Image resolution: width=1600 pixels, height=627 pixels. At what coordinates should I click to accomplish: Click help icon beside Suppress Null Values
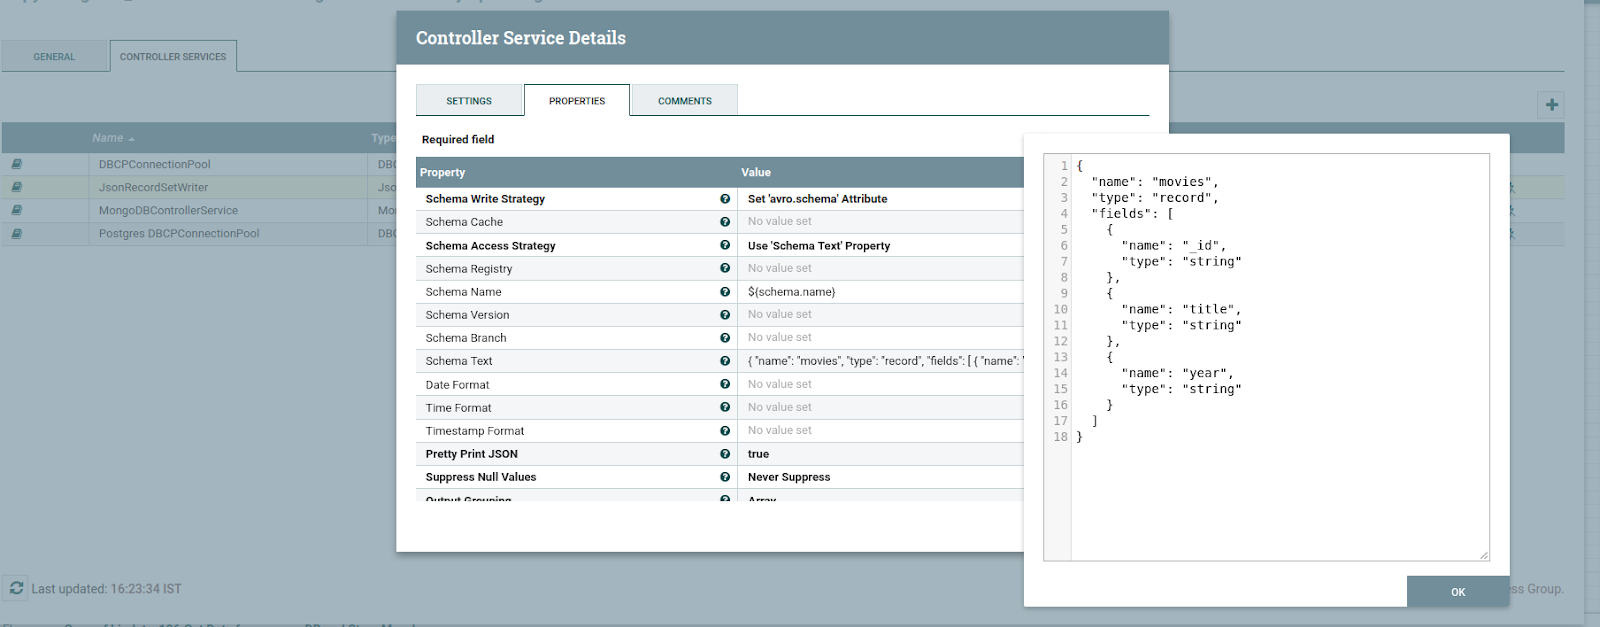tap(725, 477)
